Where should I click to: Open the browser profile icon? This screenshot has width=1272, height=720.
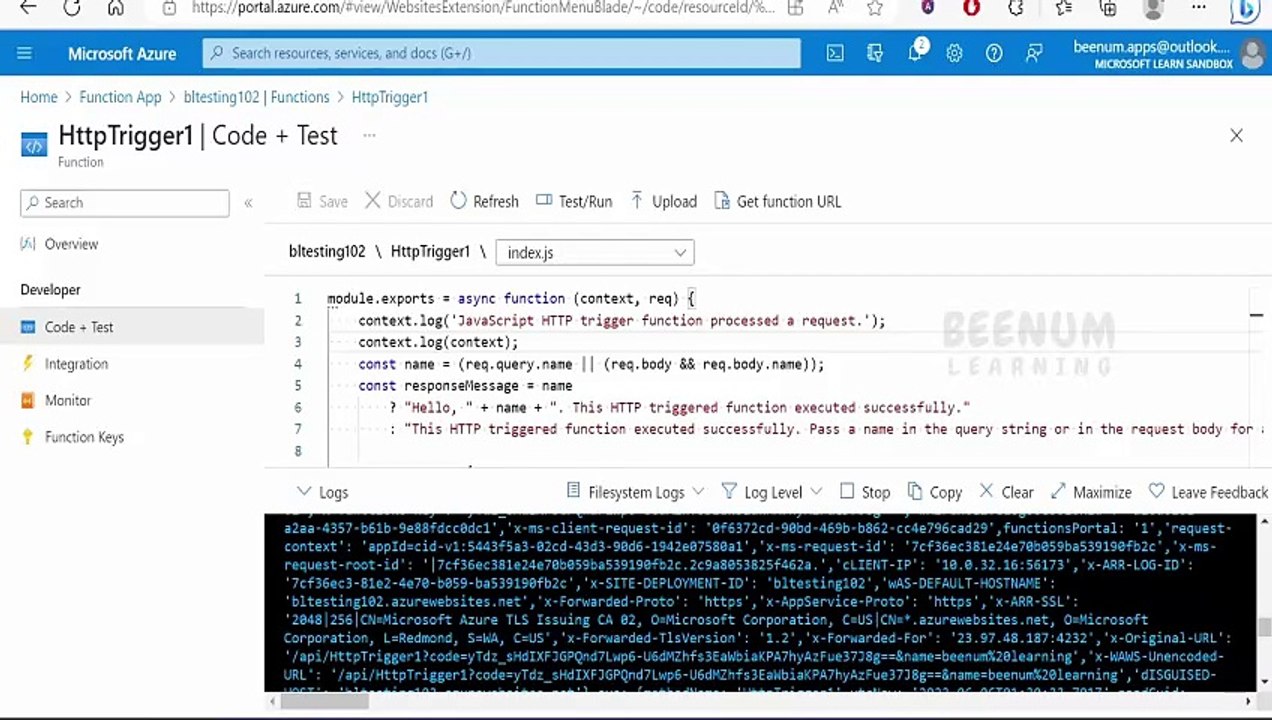pos(1153,9)
